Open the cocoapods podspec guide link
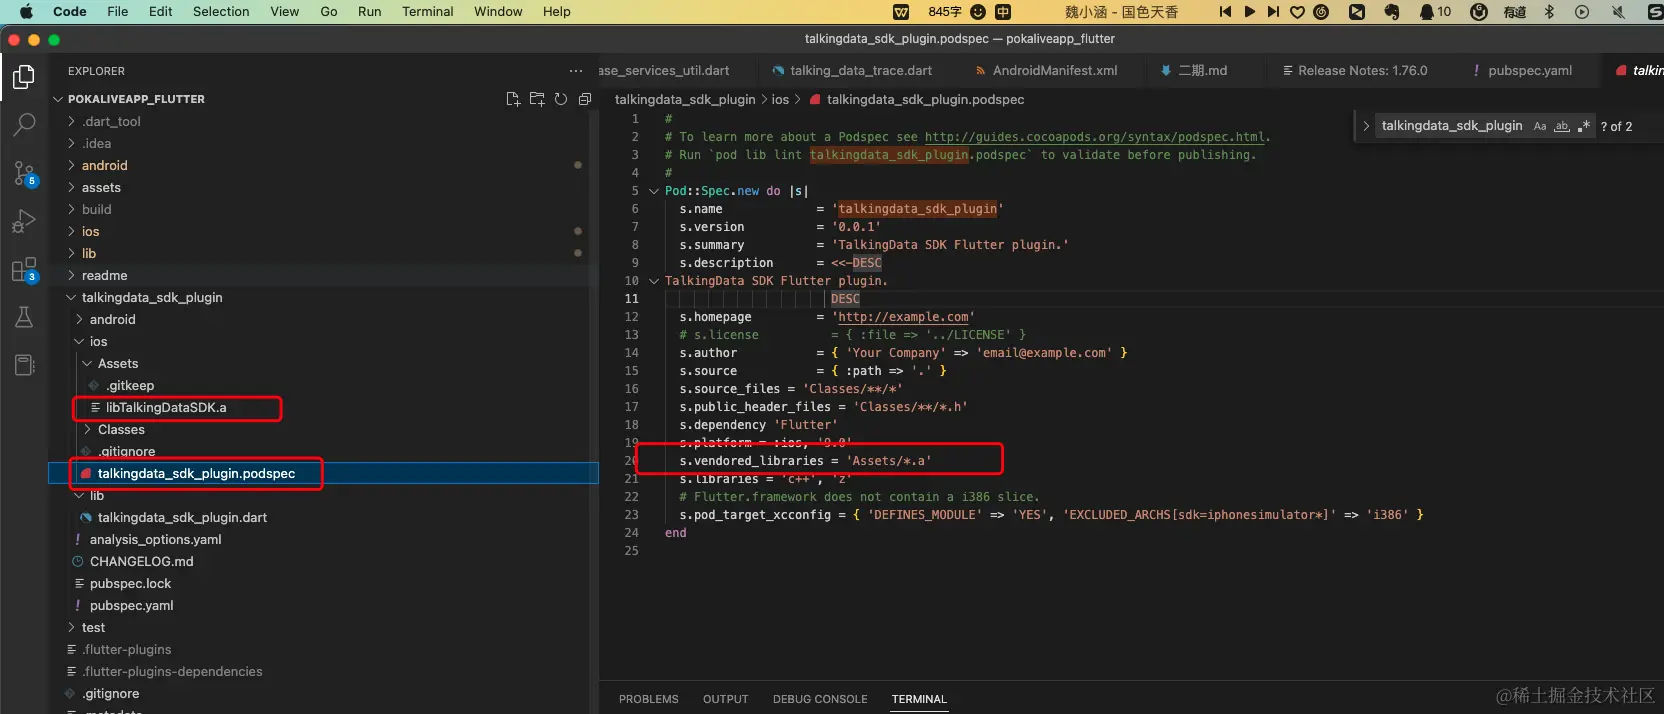Image resolution: width=1664 pixels, height=714 pixels. [x=1094, y=137]
